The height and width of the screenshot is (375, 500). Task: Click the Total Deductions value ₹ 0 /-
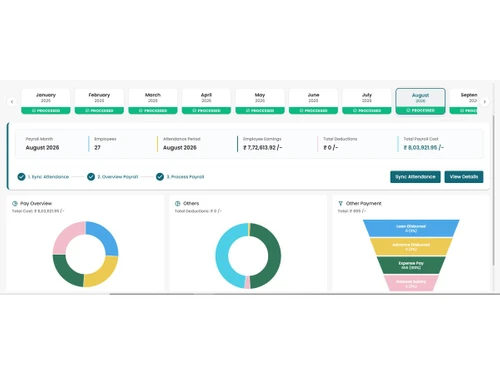[x=331, y=148]
